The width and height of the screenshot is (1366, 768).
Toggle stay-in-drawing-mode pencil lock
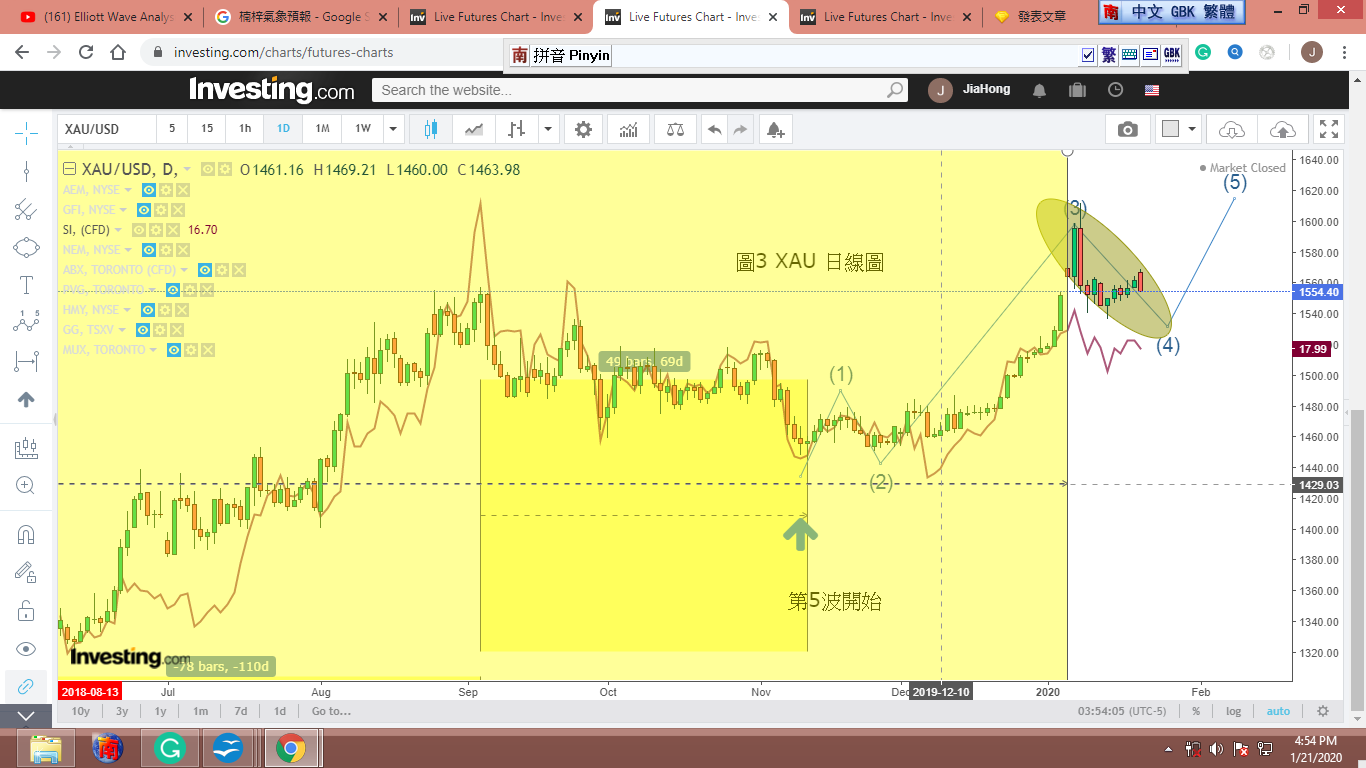pyautogui.click(x=26, y=572)
